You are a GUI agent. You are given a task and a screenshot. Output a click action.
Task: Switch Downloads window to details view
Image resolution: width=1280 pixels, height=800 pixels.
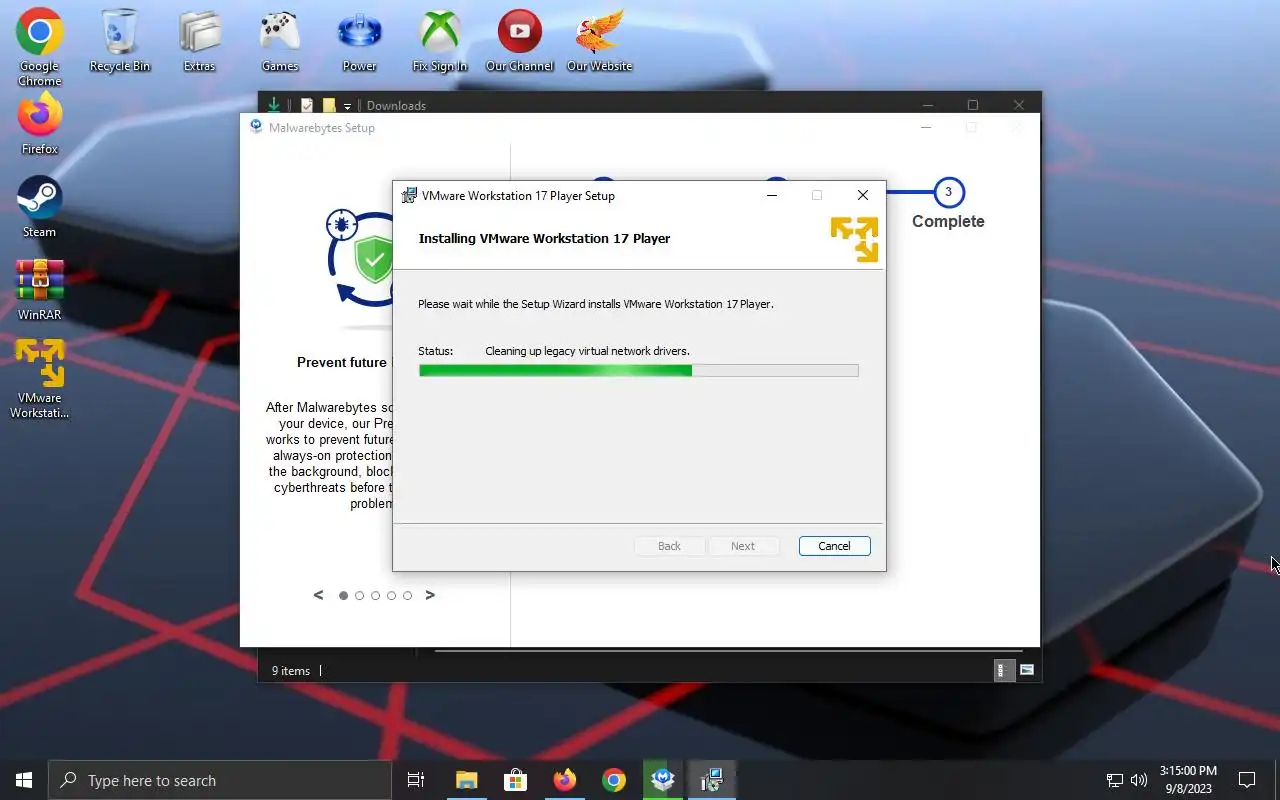(x=1005, y=671)
